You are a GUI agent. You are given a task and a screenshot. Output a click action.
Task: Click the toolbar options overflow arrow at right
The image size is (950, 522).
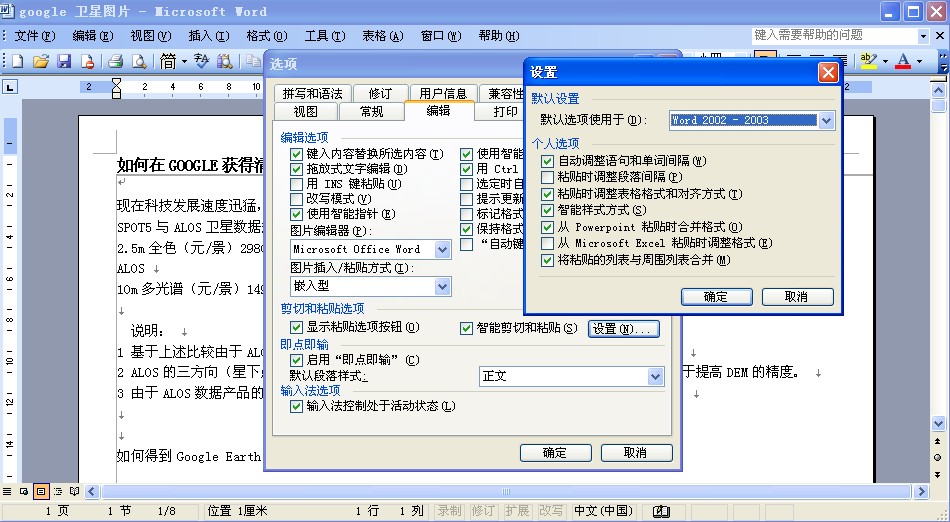[943, 61]
